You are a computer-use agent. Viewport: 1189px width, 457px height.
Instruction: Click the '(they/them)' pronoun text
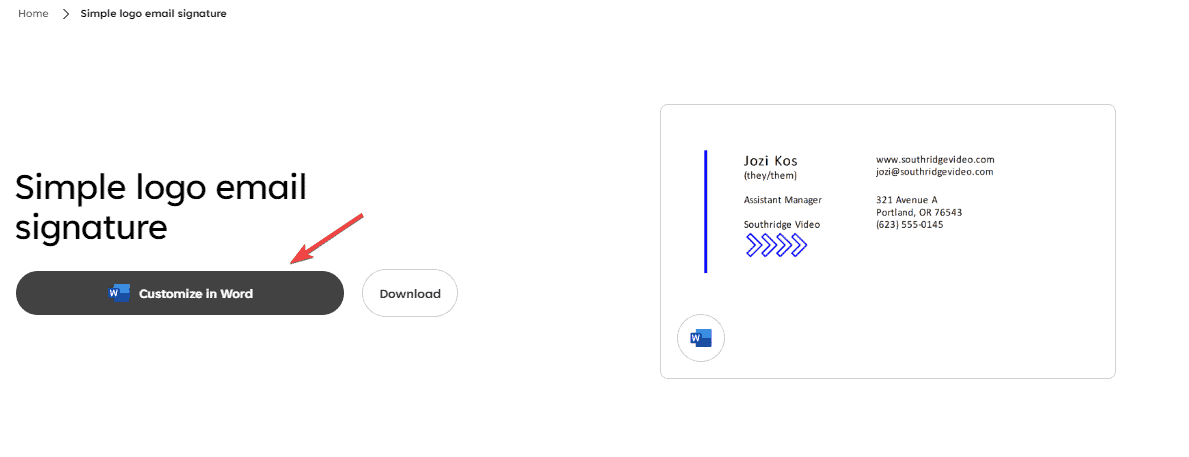770,176
